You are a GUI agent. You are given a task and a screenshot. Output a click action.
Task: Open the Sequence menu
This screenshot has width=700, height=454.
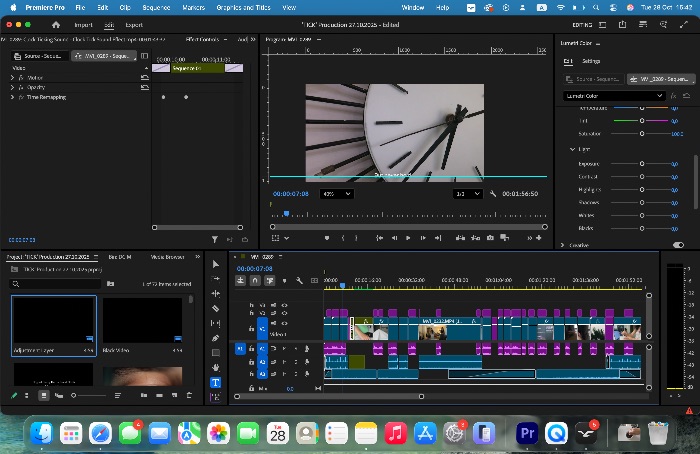[x=156, y=8]
